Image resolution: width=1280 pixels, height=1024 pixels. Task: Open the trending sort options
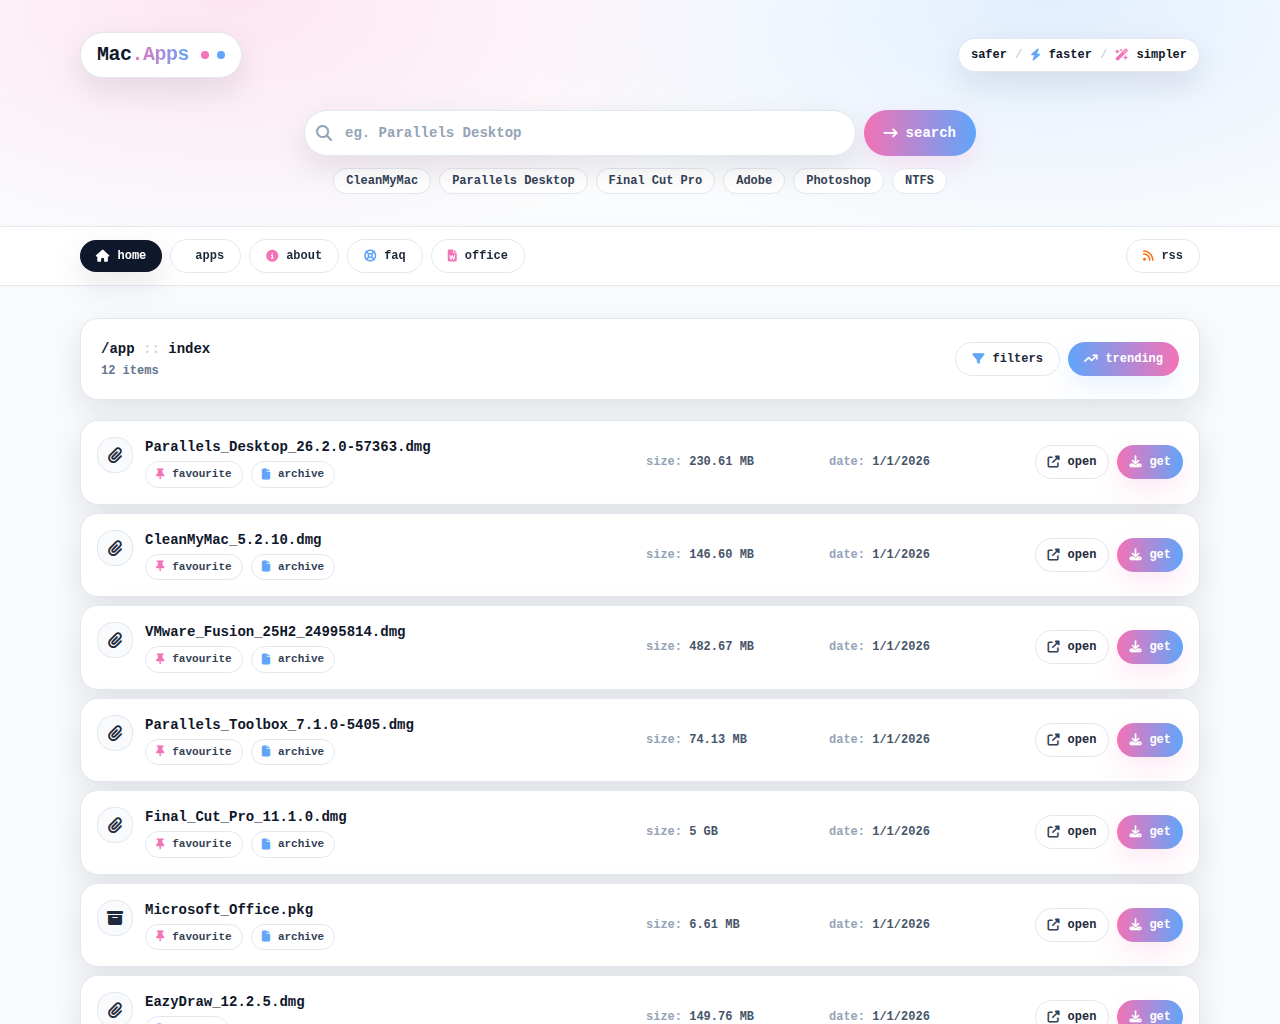click(x=1123, y=358)
